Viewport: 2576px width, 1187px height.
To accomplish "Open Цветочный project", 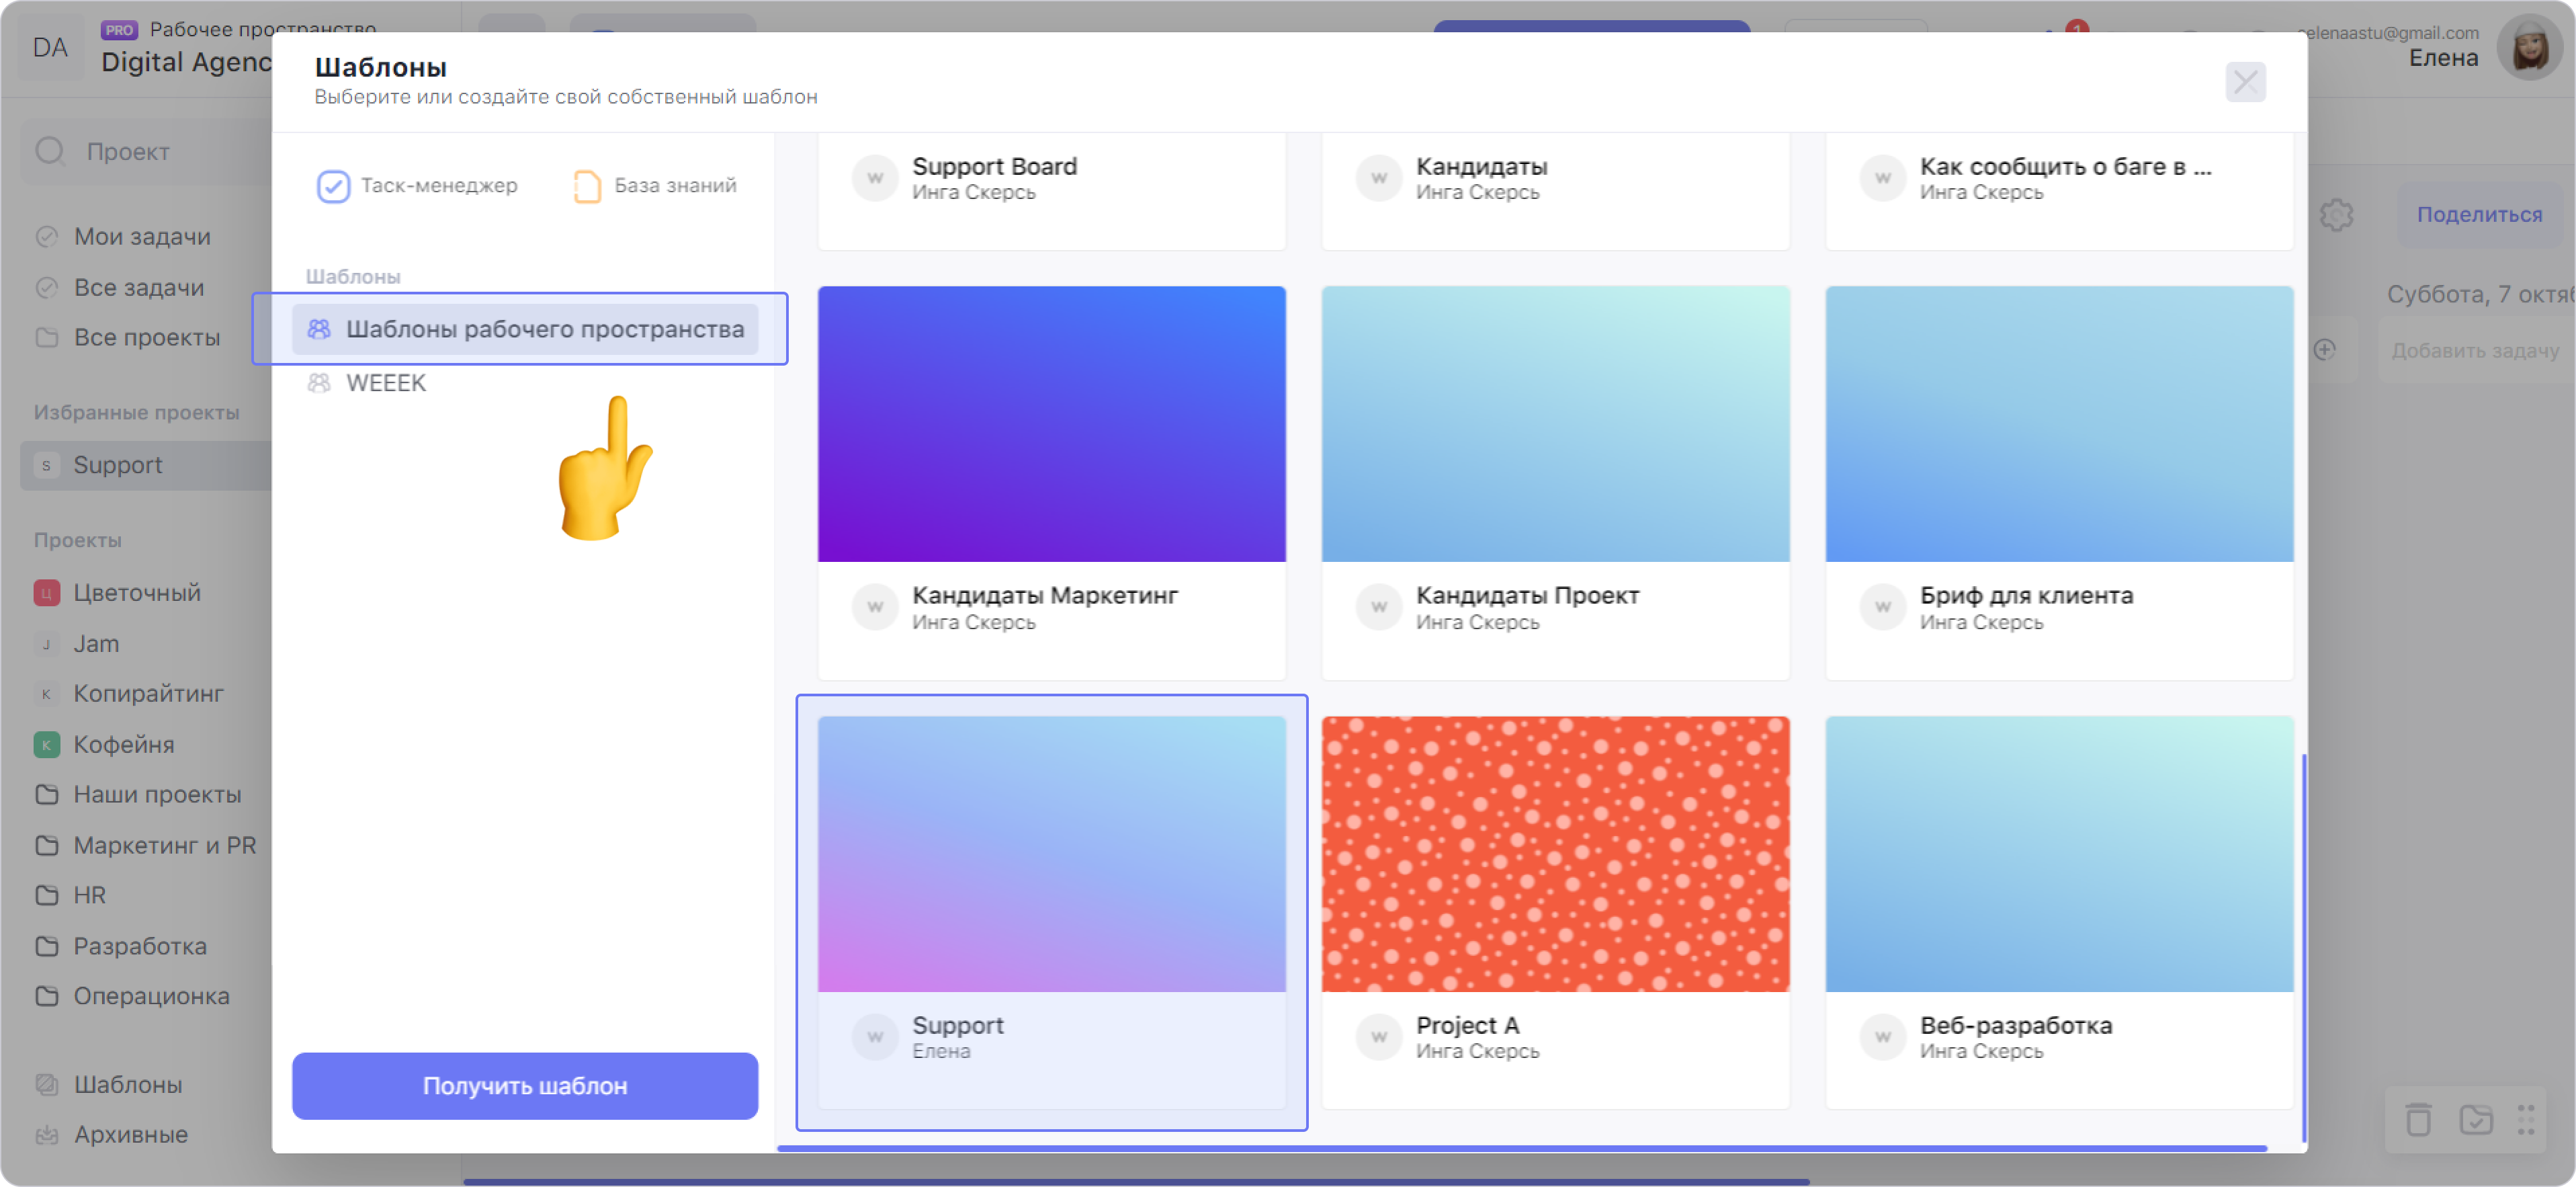I will (136, 593).
